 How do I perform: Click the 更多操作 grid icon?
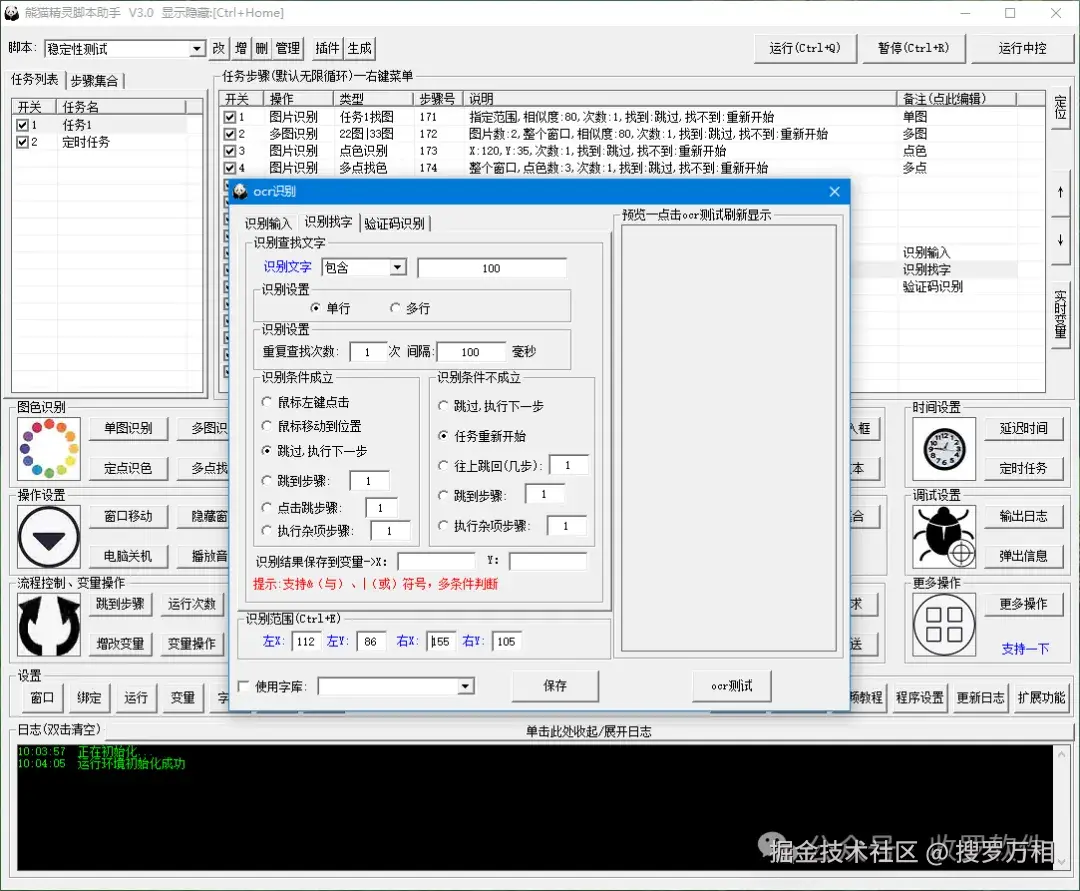[943, 624]
